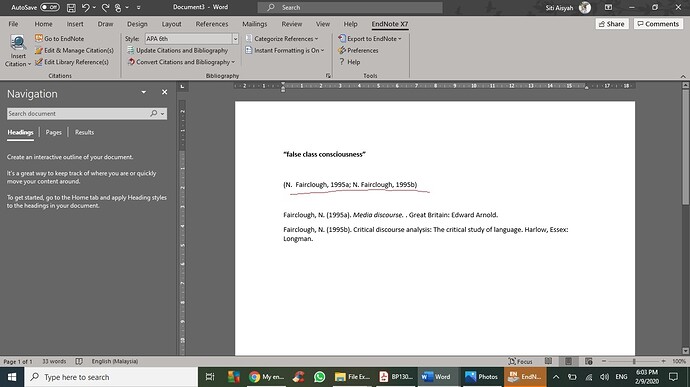Screen dimensions: 690x387
Task: Toggle the AutoSave switch
Action: pyautogui.click(x=50, y=7)
